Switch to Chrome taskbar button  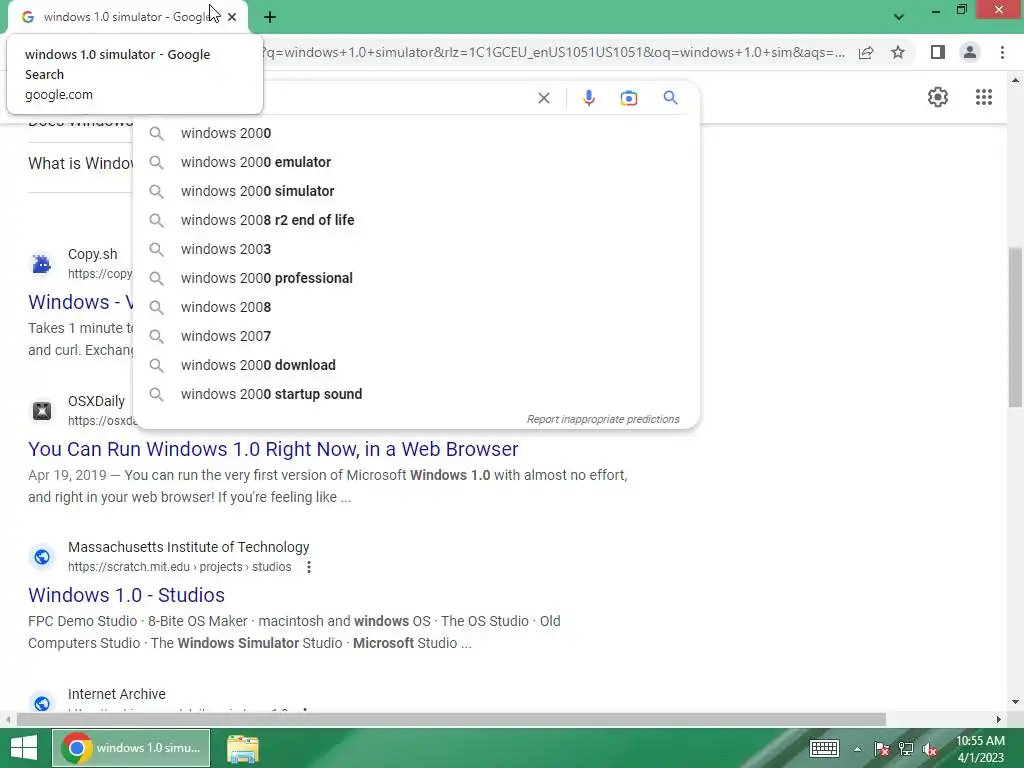tap(131, 748)
